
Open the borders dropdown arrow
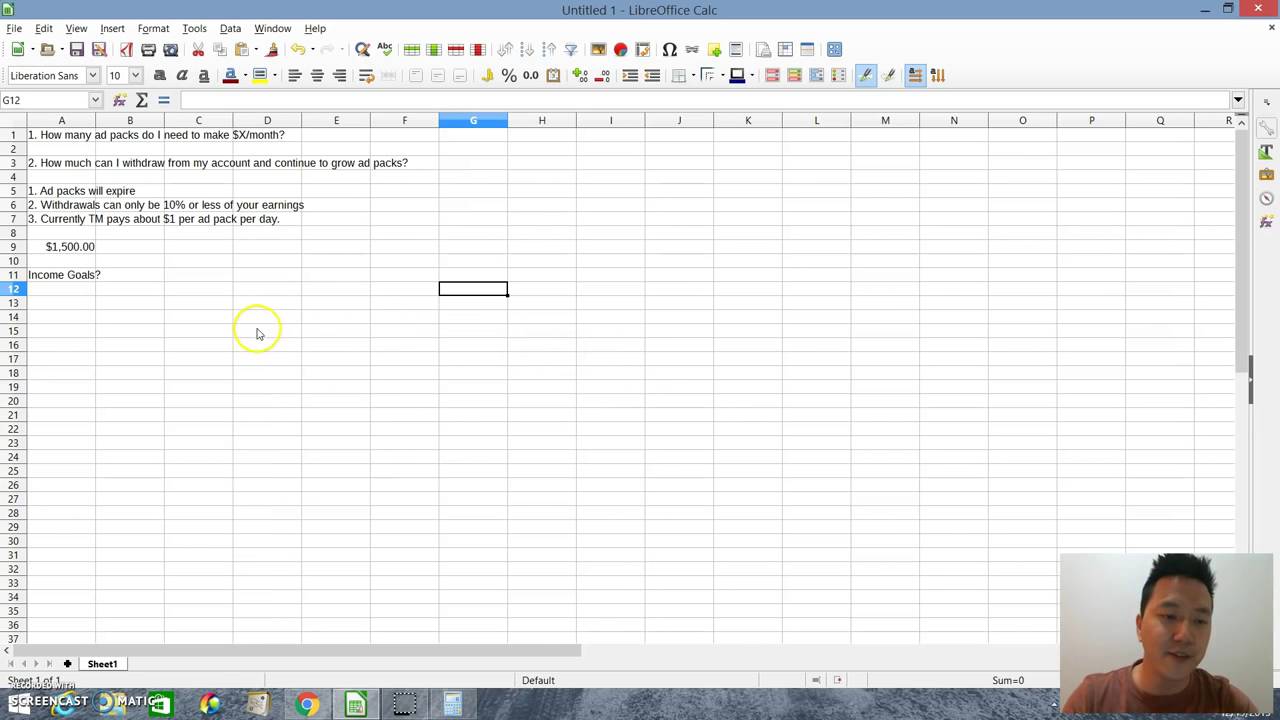tap(693, 75)
